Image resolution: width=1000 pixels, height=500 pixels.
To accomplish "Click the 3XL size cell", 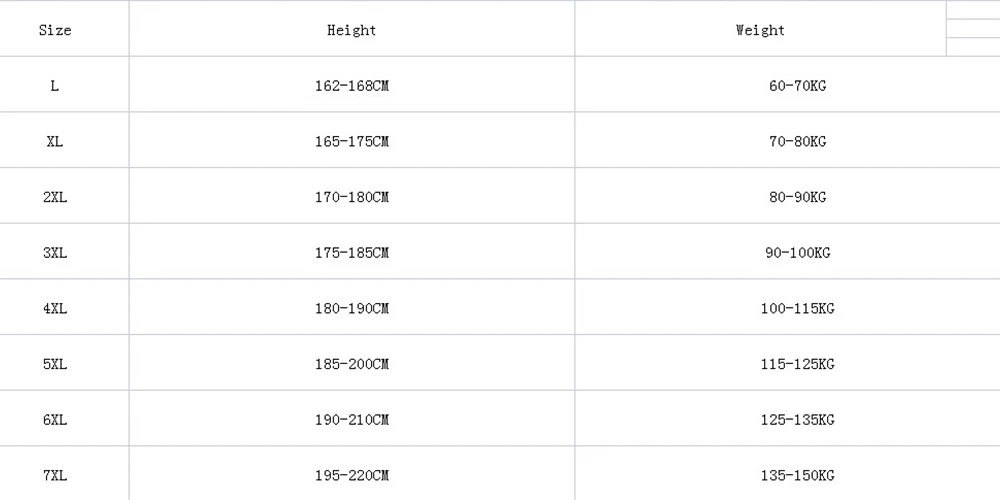I will [x=55, y=253].
